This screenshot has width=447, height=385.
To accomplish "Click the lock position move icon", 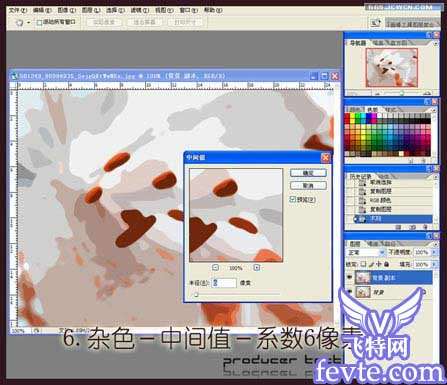I will pos(379,264).
